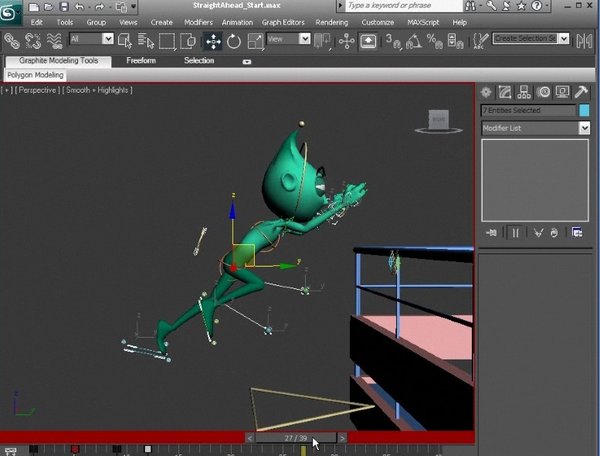
Task: Open the 3ds Max application button
Action: [10, 13]
